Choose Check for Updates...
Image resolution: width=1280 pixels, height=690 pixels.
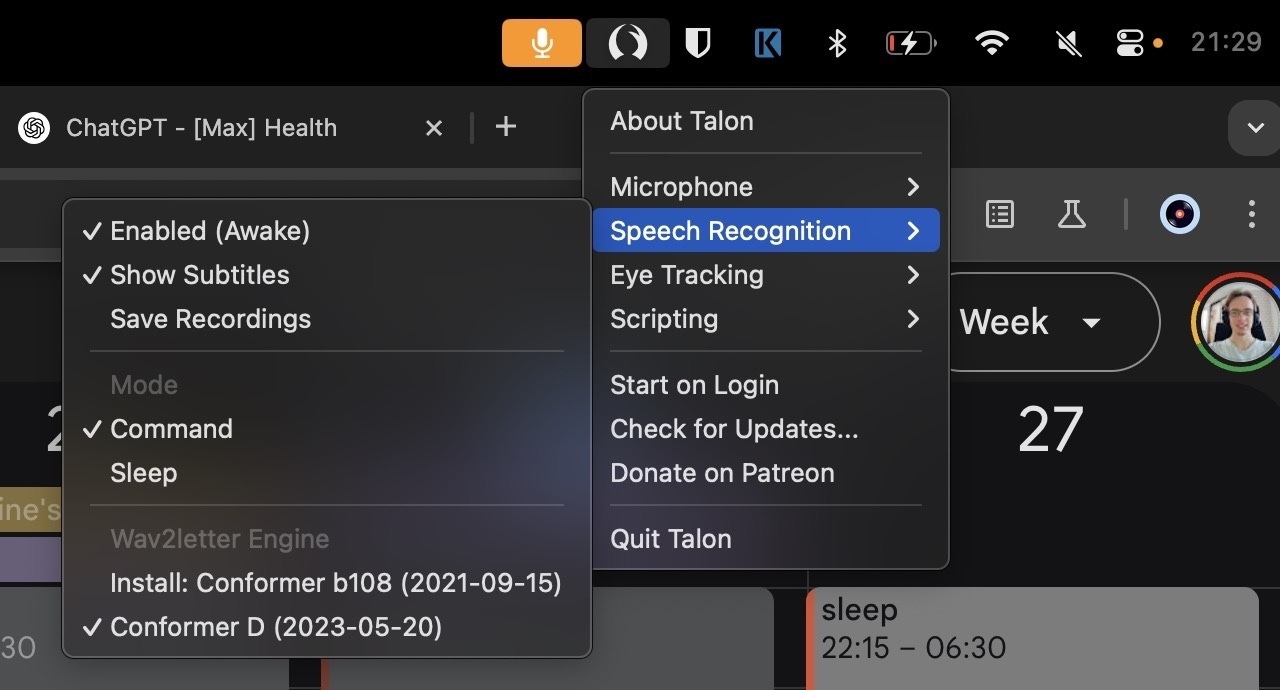click(x=767, y=429)
